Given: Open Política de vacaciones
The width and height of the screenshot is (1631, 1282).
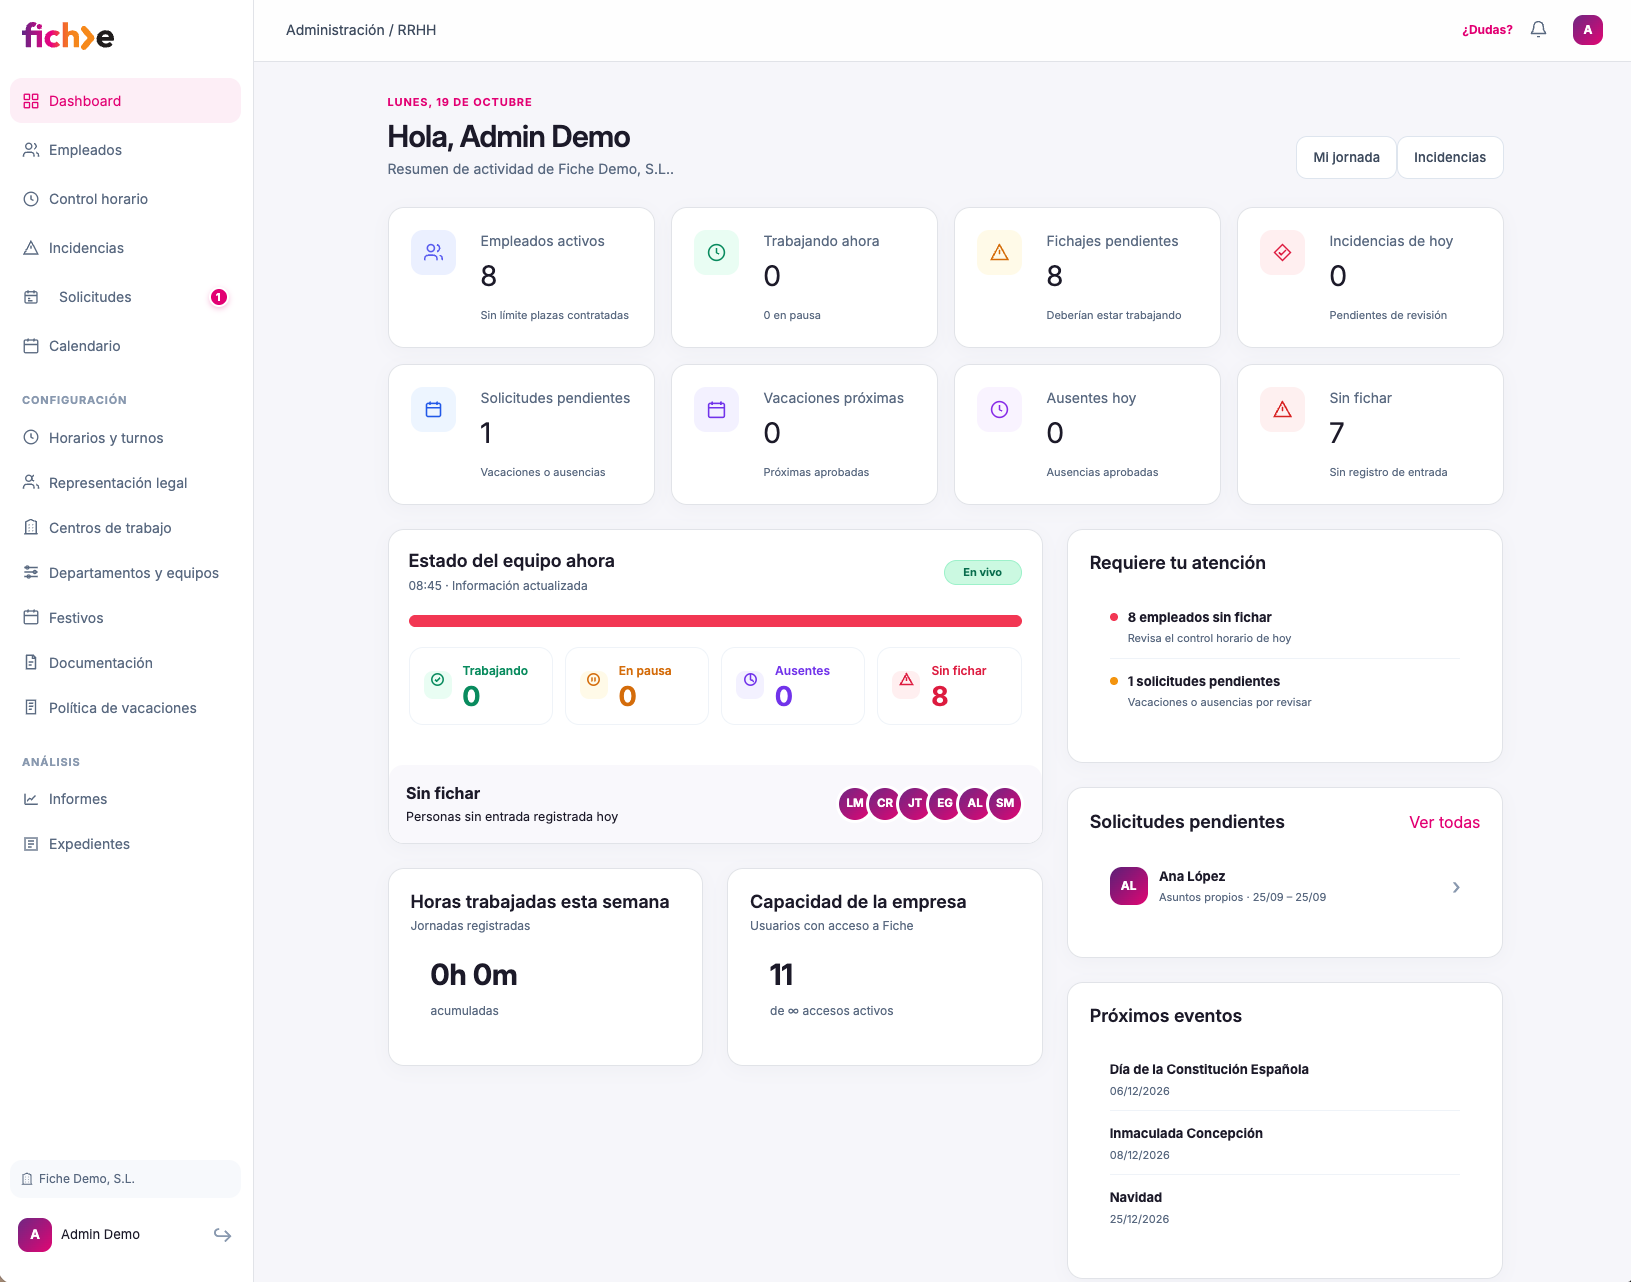Looking at the screenshot, I should 125,708.
